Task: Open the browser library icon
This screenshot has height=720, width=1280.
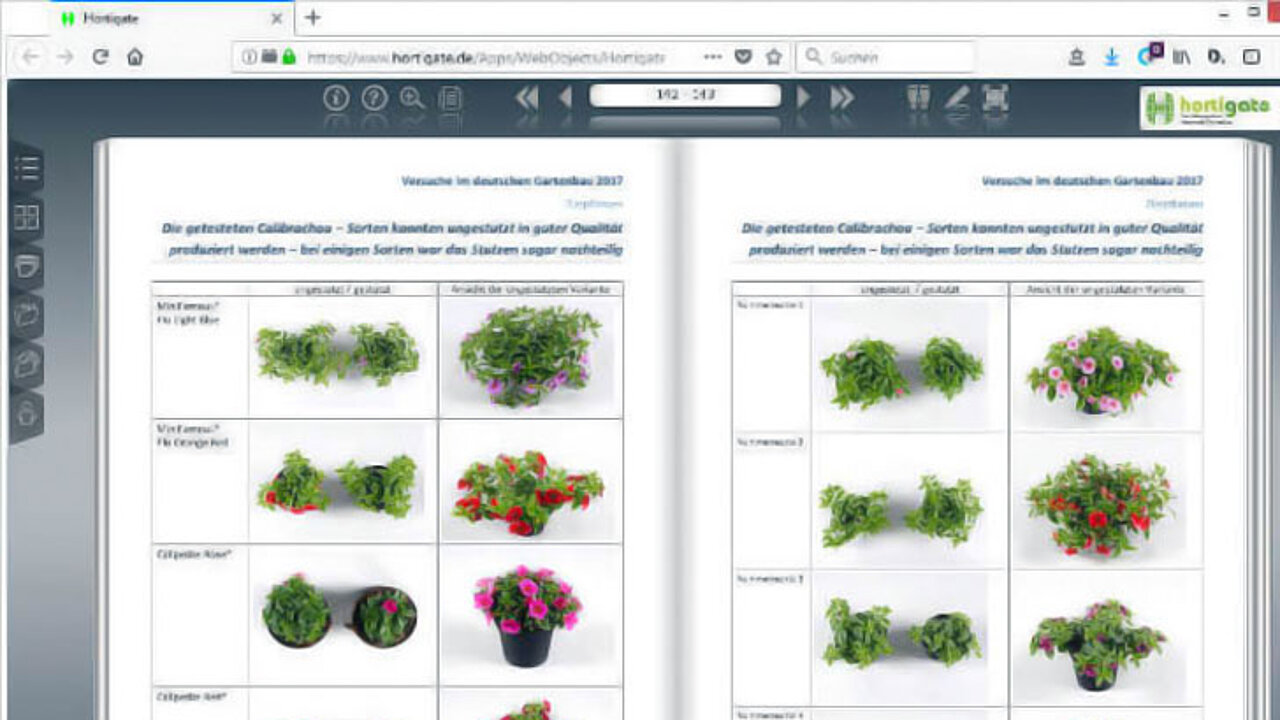Action: 1182,57
